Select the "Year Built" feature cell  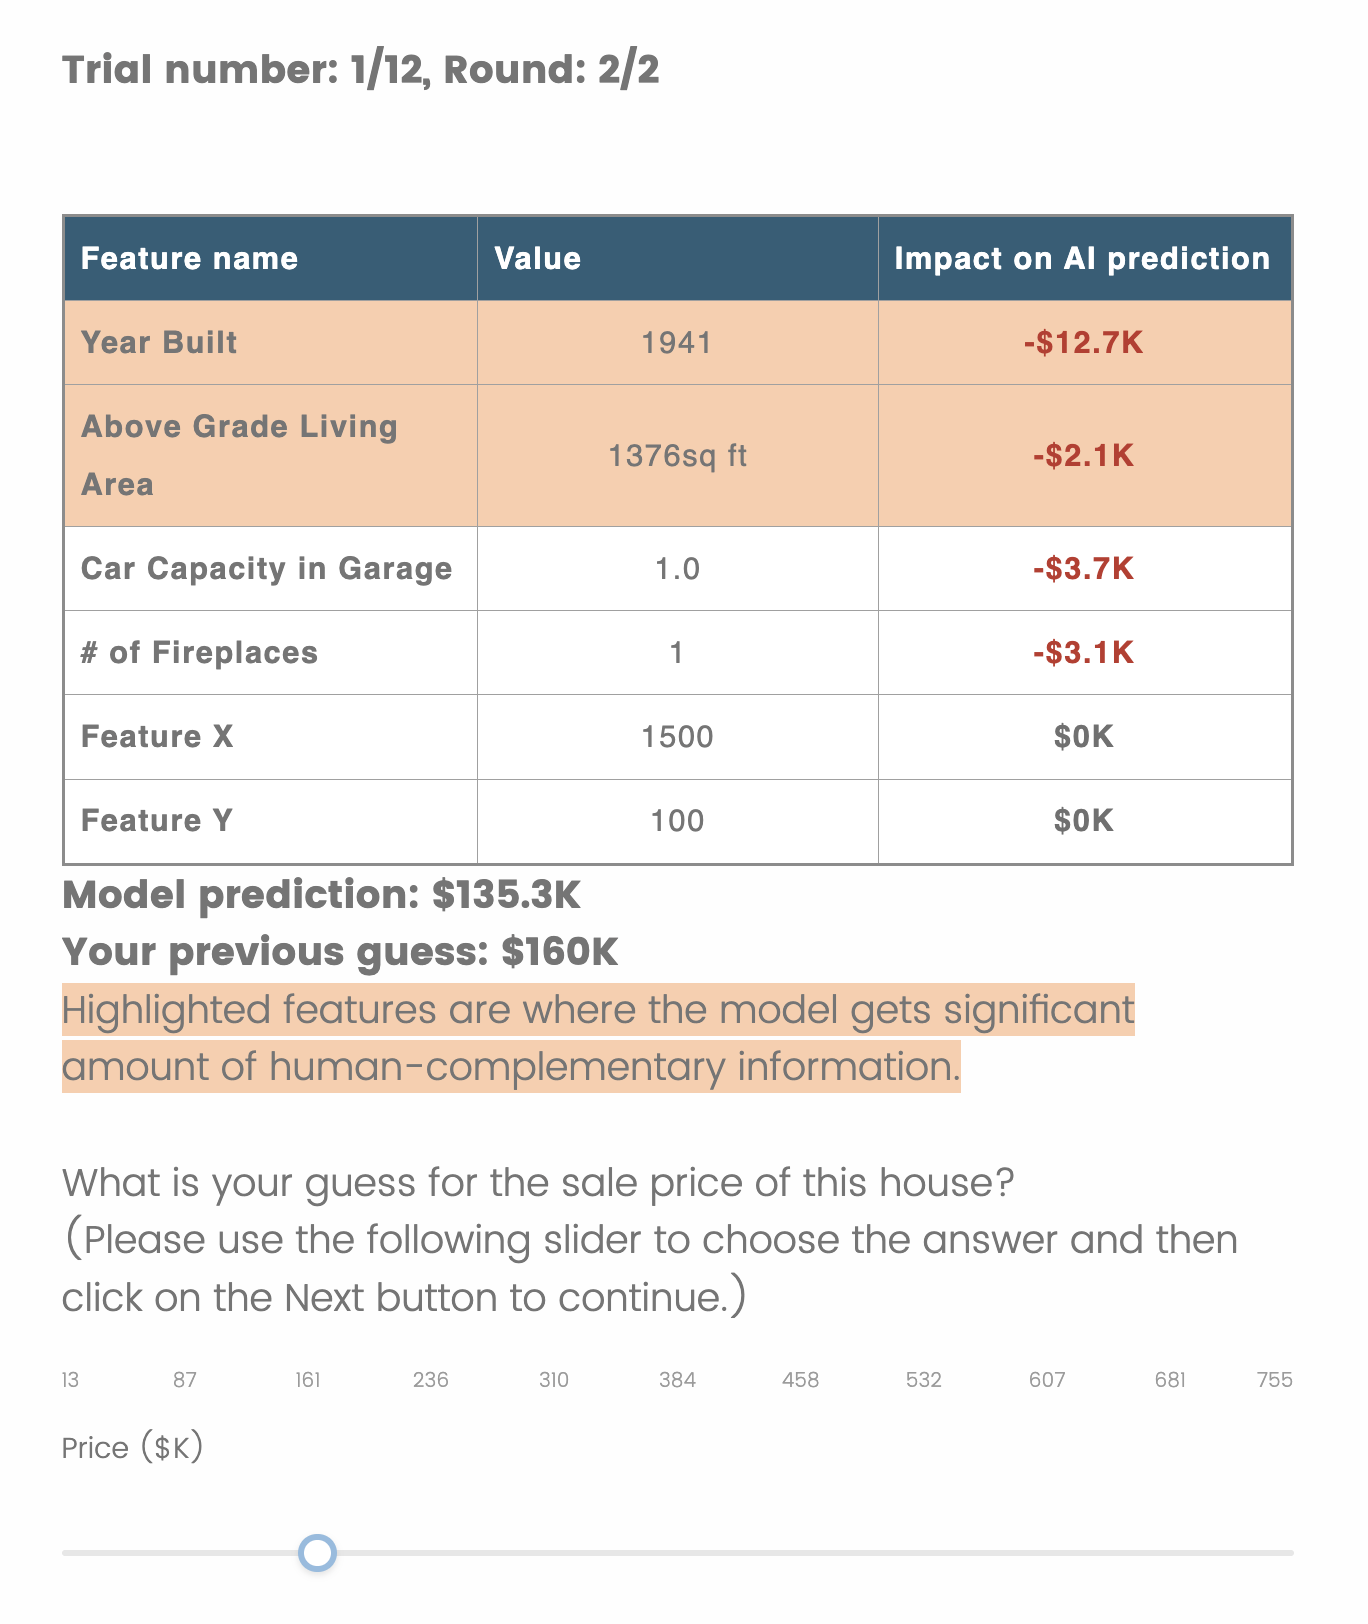(x=160, y=343)
